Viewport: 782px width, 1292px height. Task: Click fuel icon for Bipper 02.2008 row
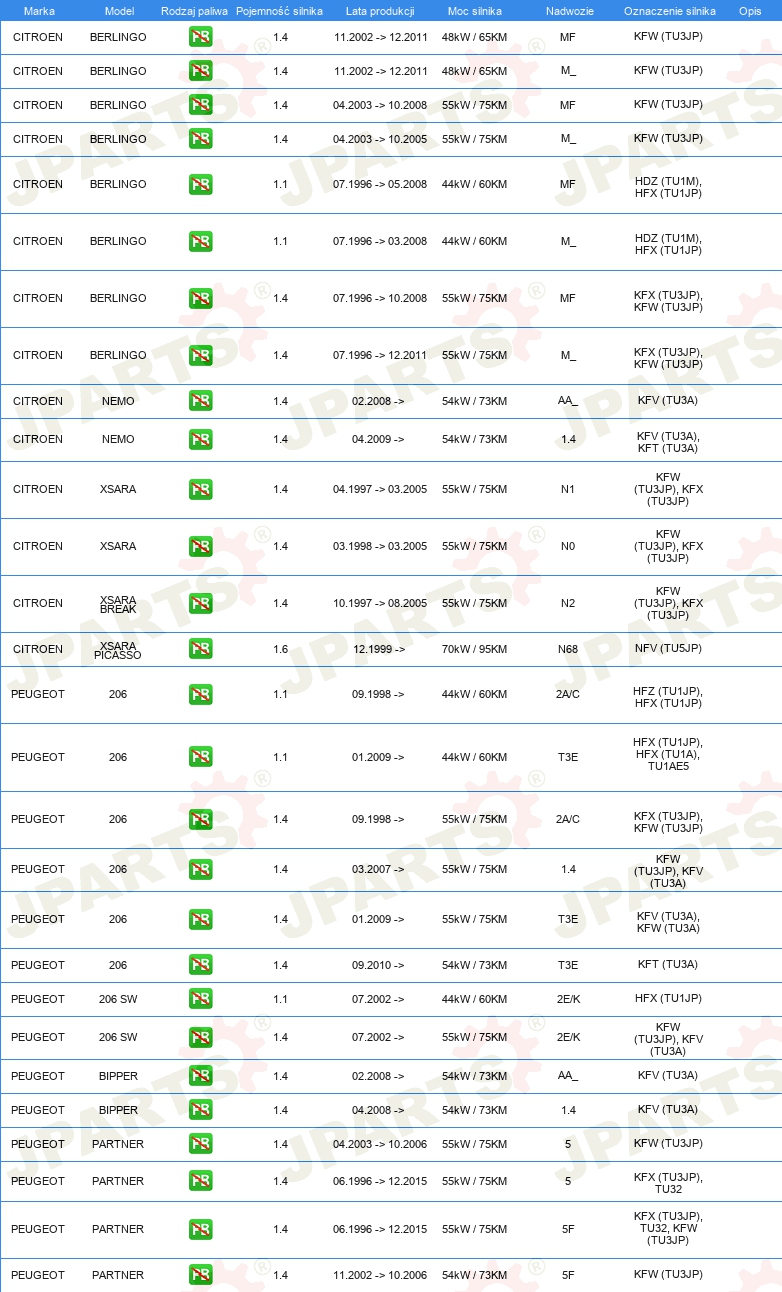[200, 1076]
